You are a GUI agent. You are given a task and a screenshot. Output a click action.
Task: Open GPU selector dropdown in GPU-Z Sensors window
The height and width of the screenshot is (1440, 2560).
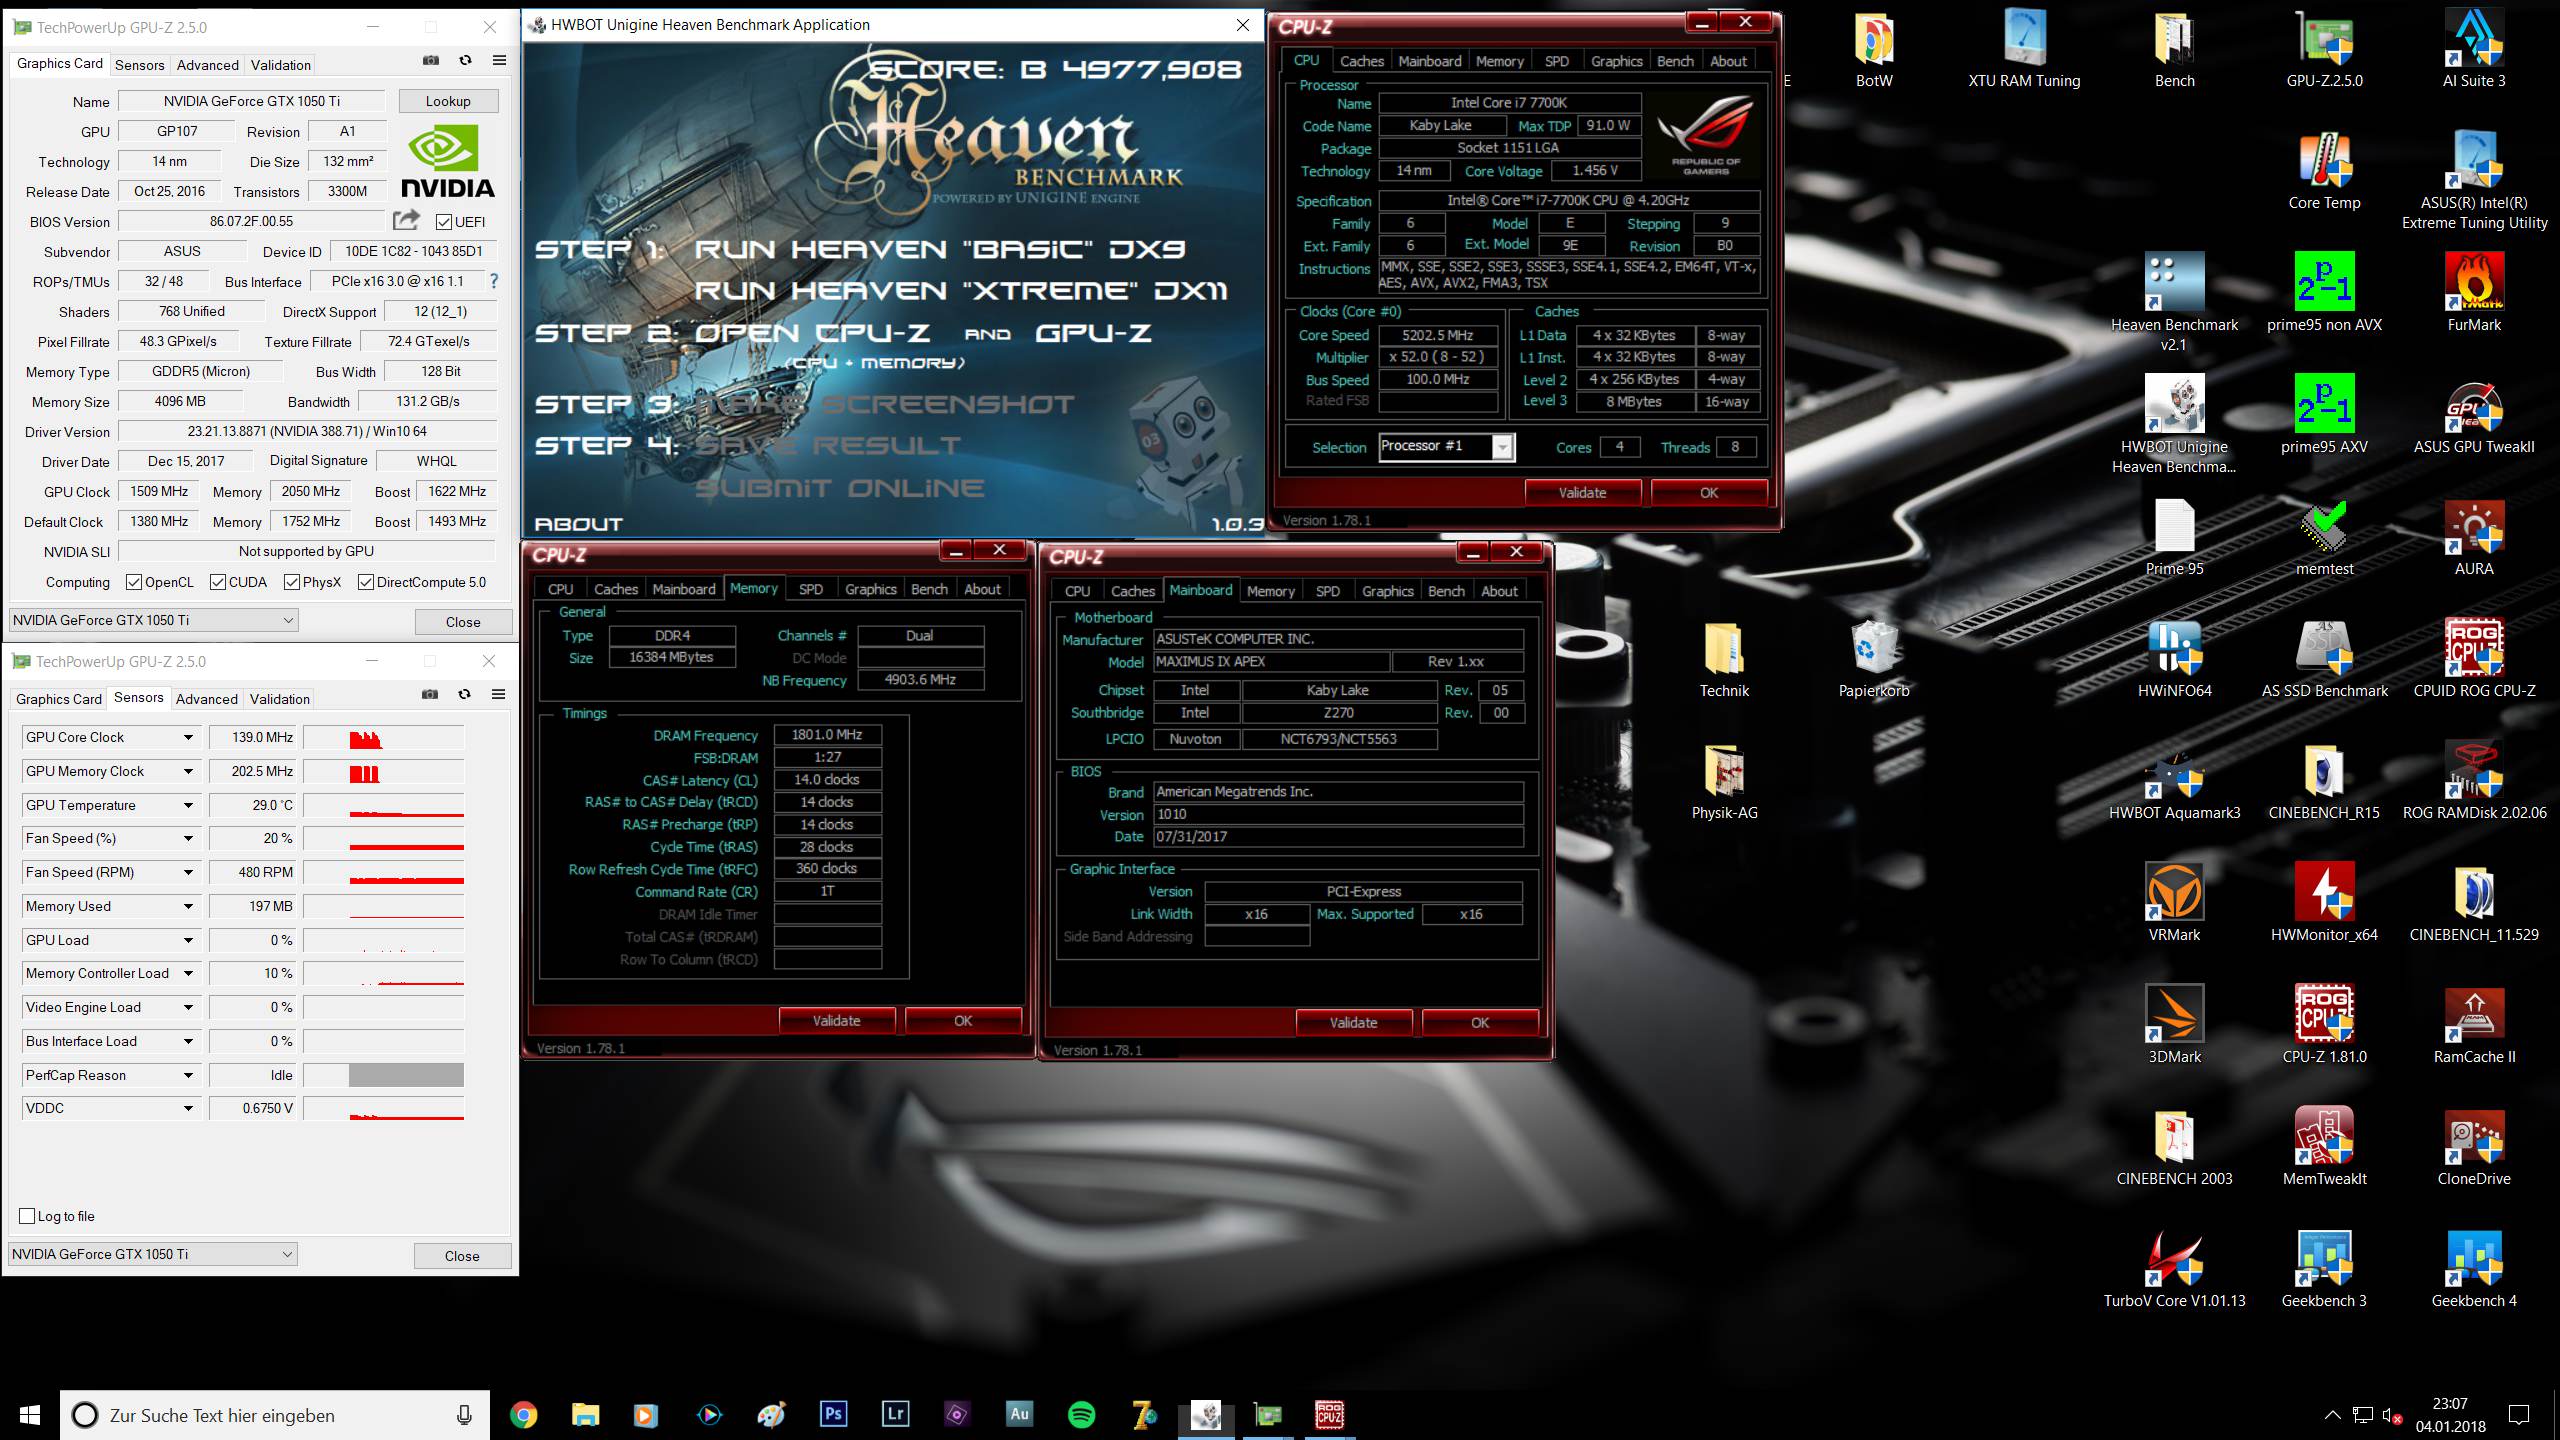click(x=153, y=1254)
